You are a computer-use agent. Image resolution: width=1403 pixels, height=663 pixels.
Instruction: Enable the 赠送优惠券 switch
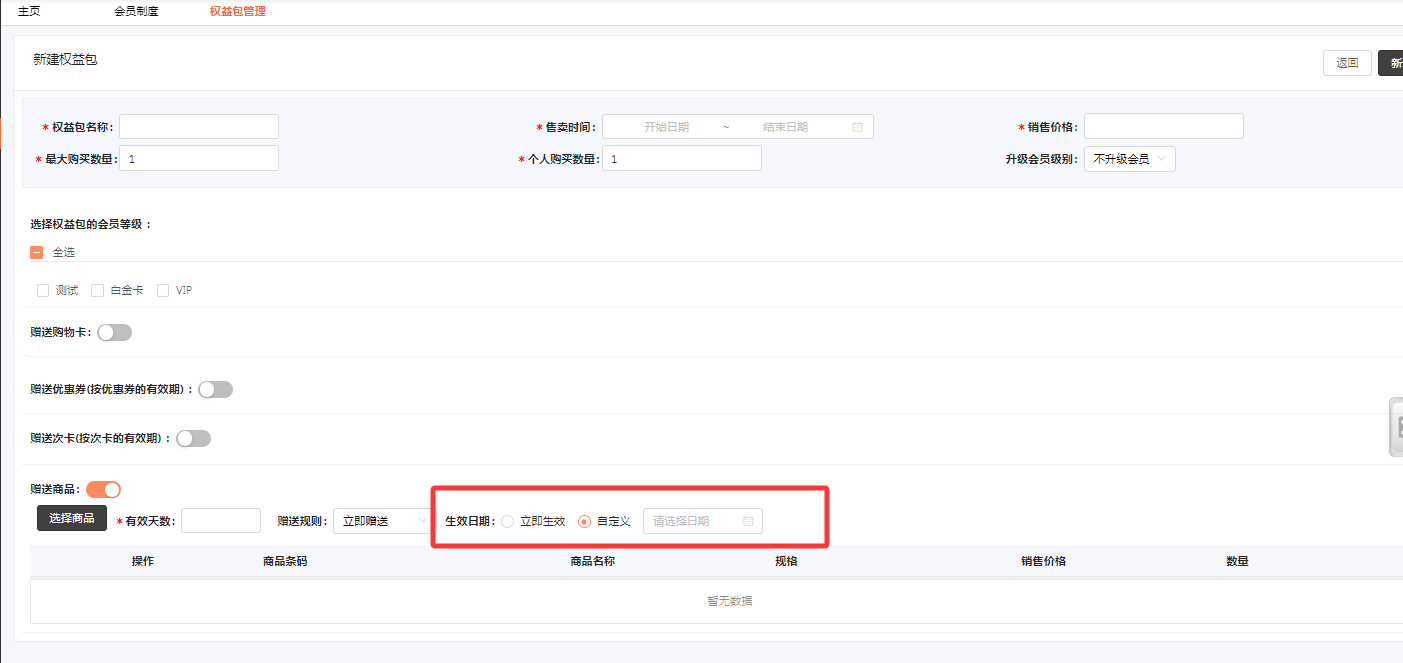coord(215,390)
